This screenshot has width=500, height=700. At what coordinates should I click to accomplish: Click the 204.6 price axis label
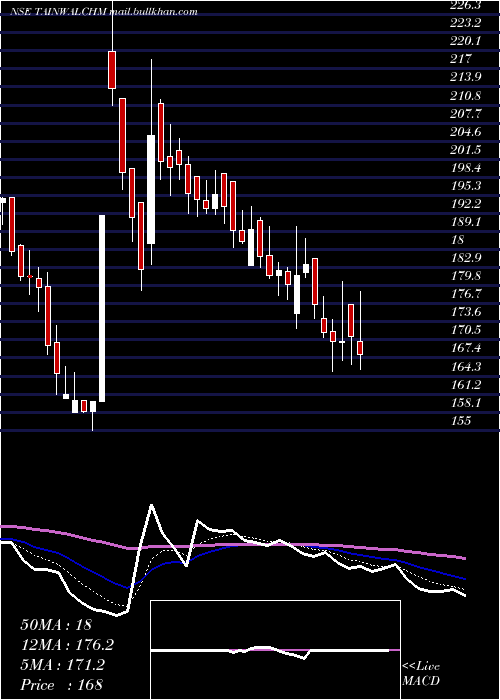point(465,132)
